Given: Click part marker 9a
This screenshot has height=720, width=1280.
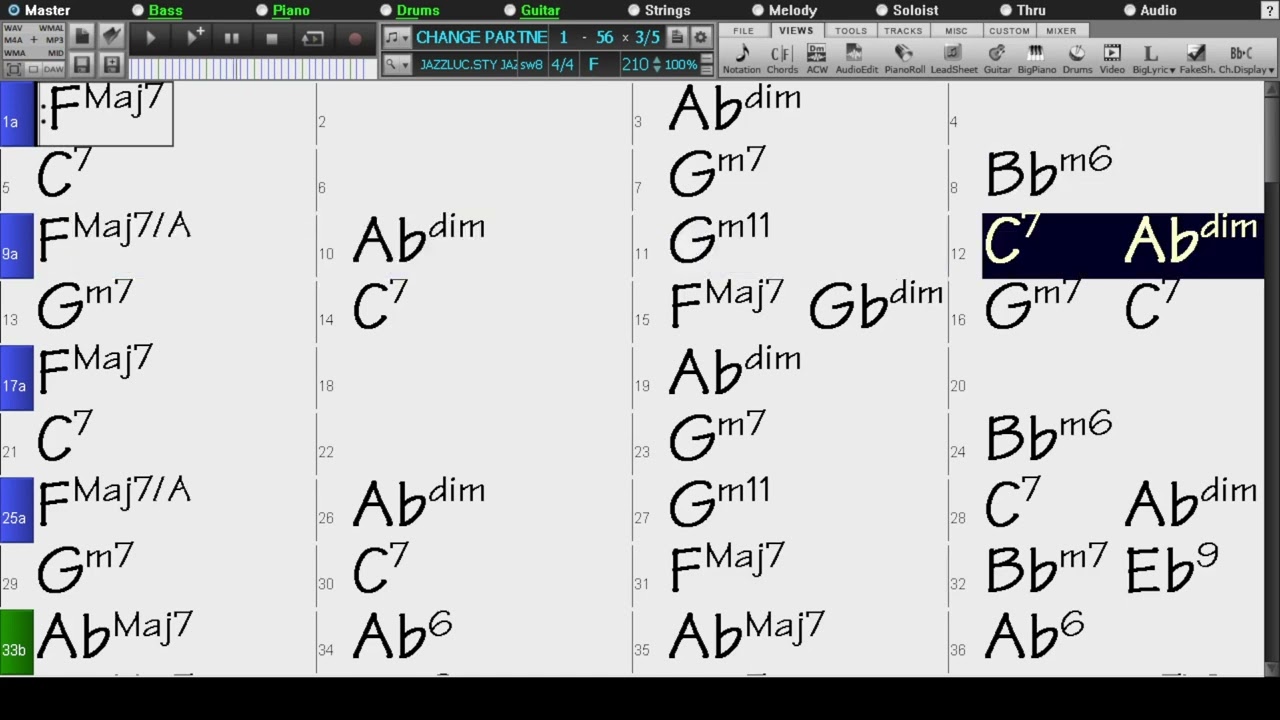Looking at the screenshot, I should 16,246.
